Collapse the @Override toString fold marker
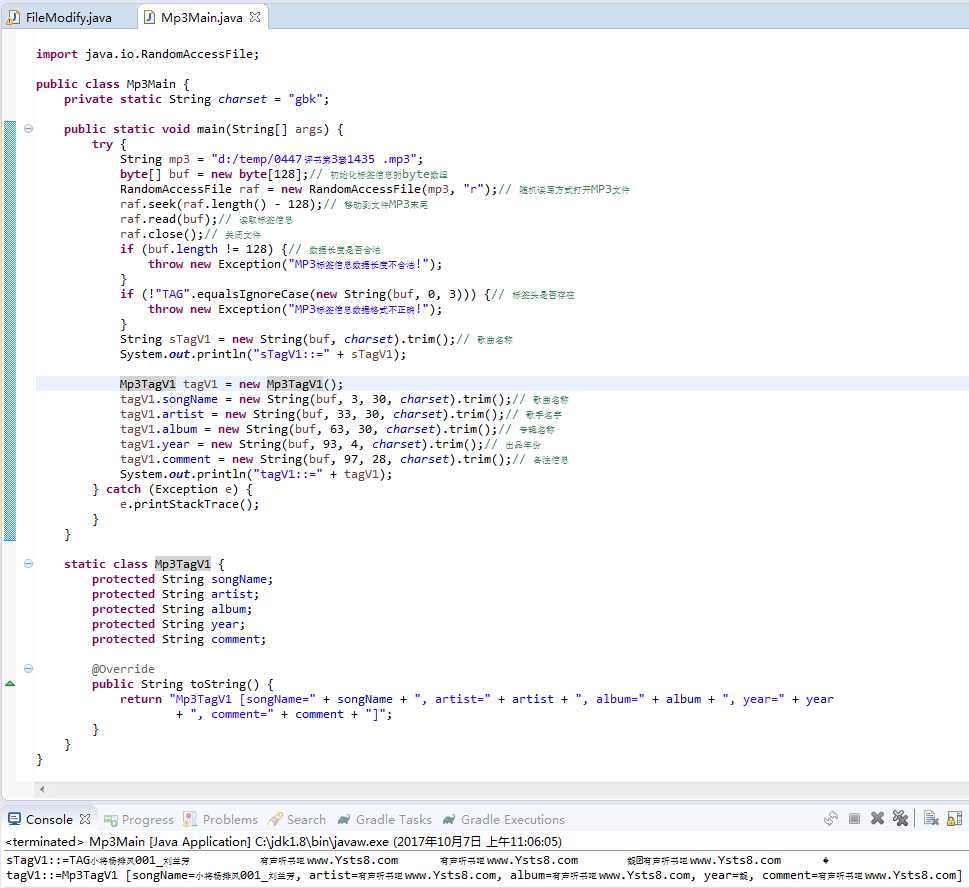This screenshot has height=888, width=969. tap(28, 669)
